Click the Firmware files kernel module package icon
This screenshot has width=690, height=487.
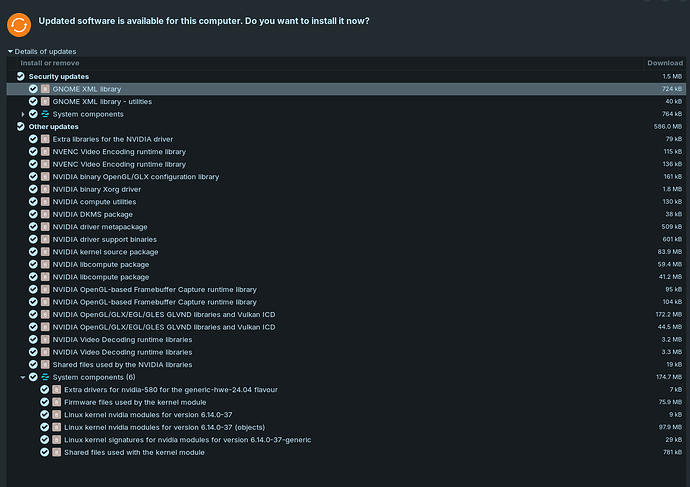point(56,402)
